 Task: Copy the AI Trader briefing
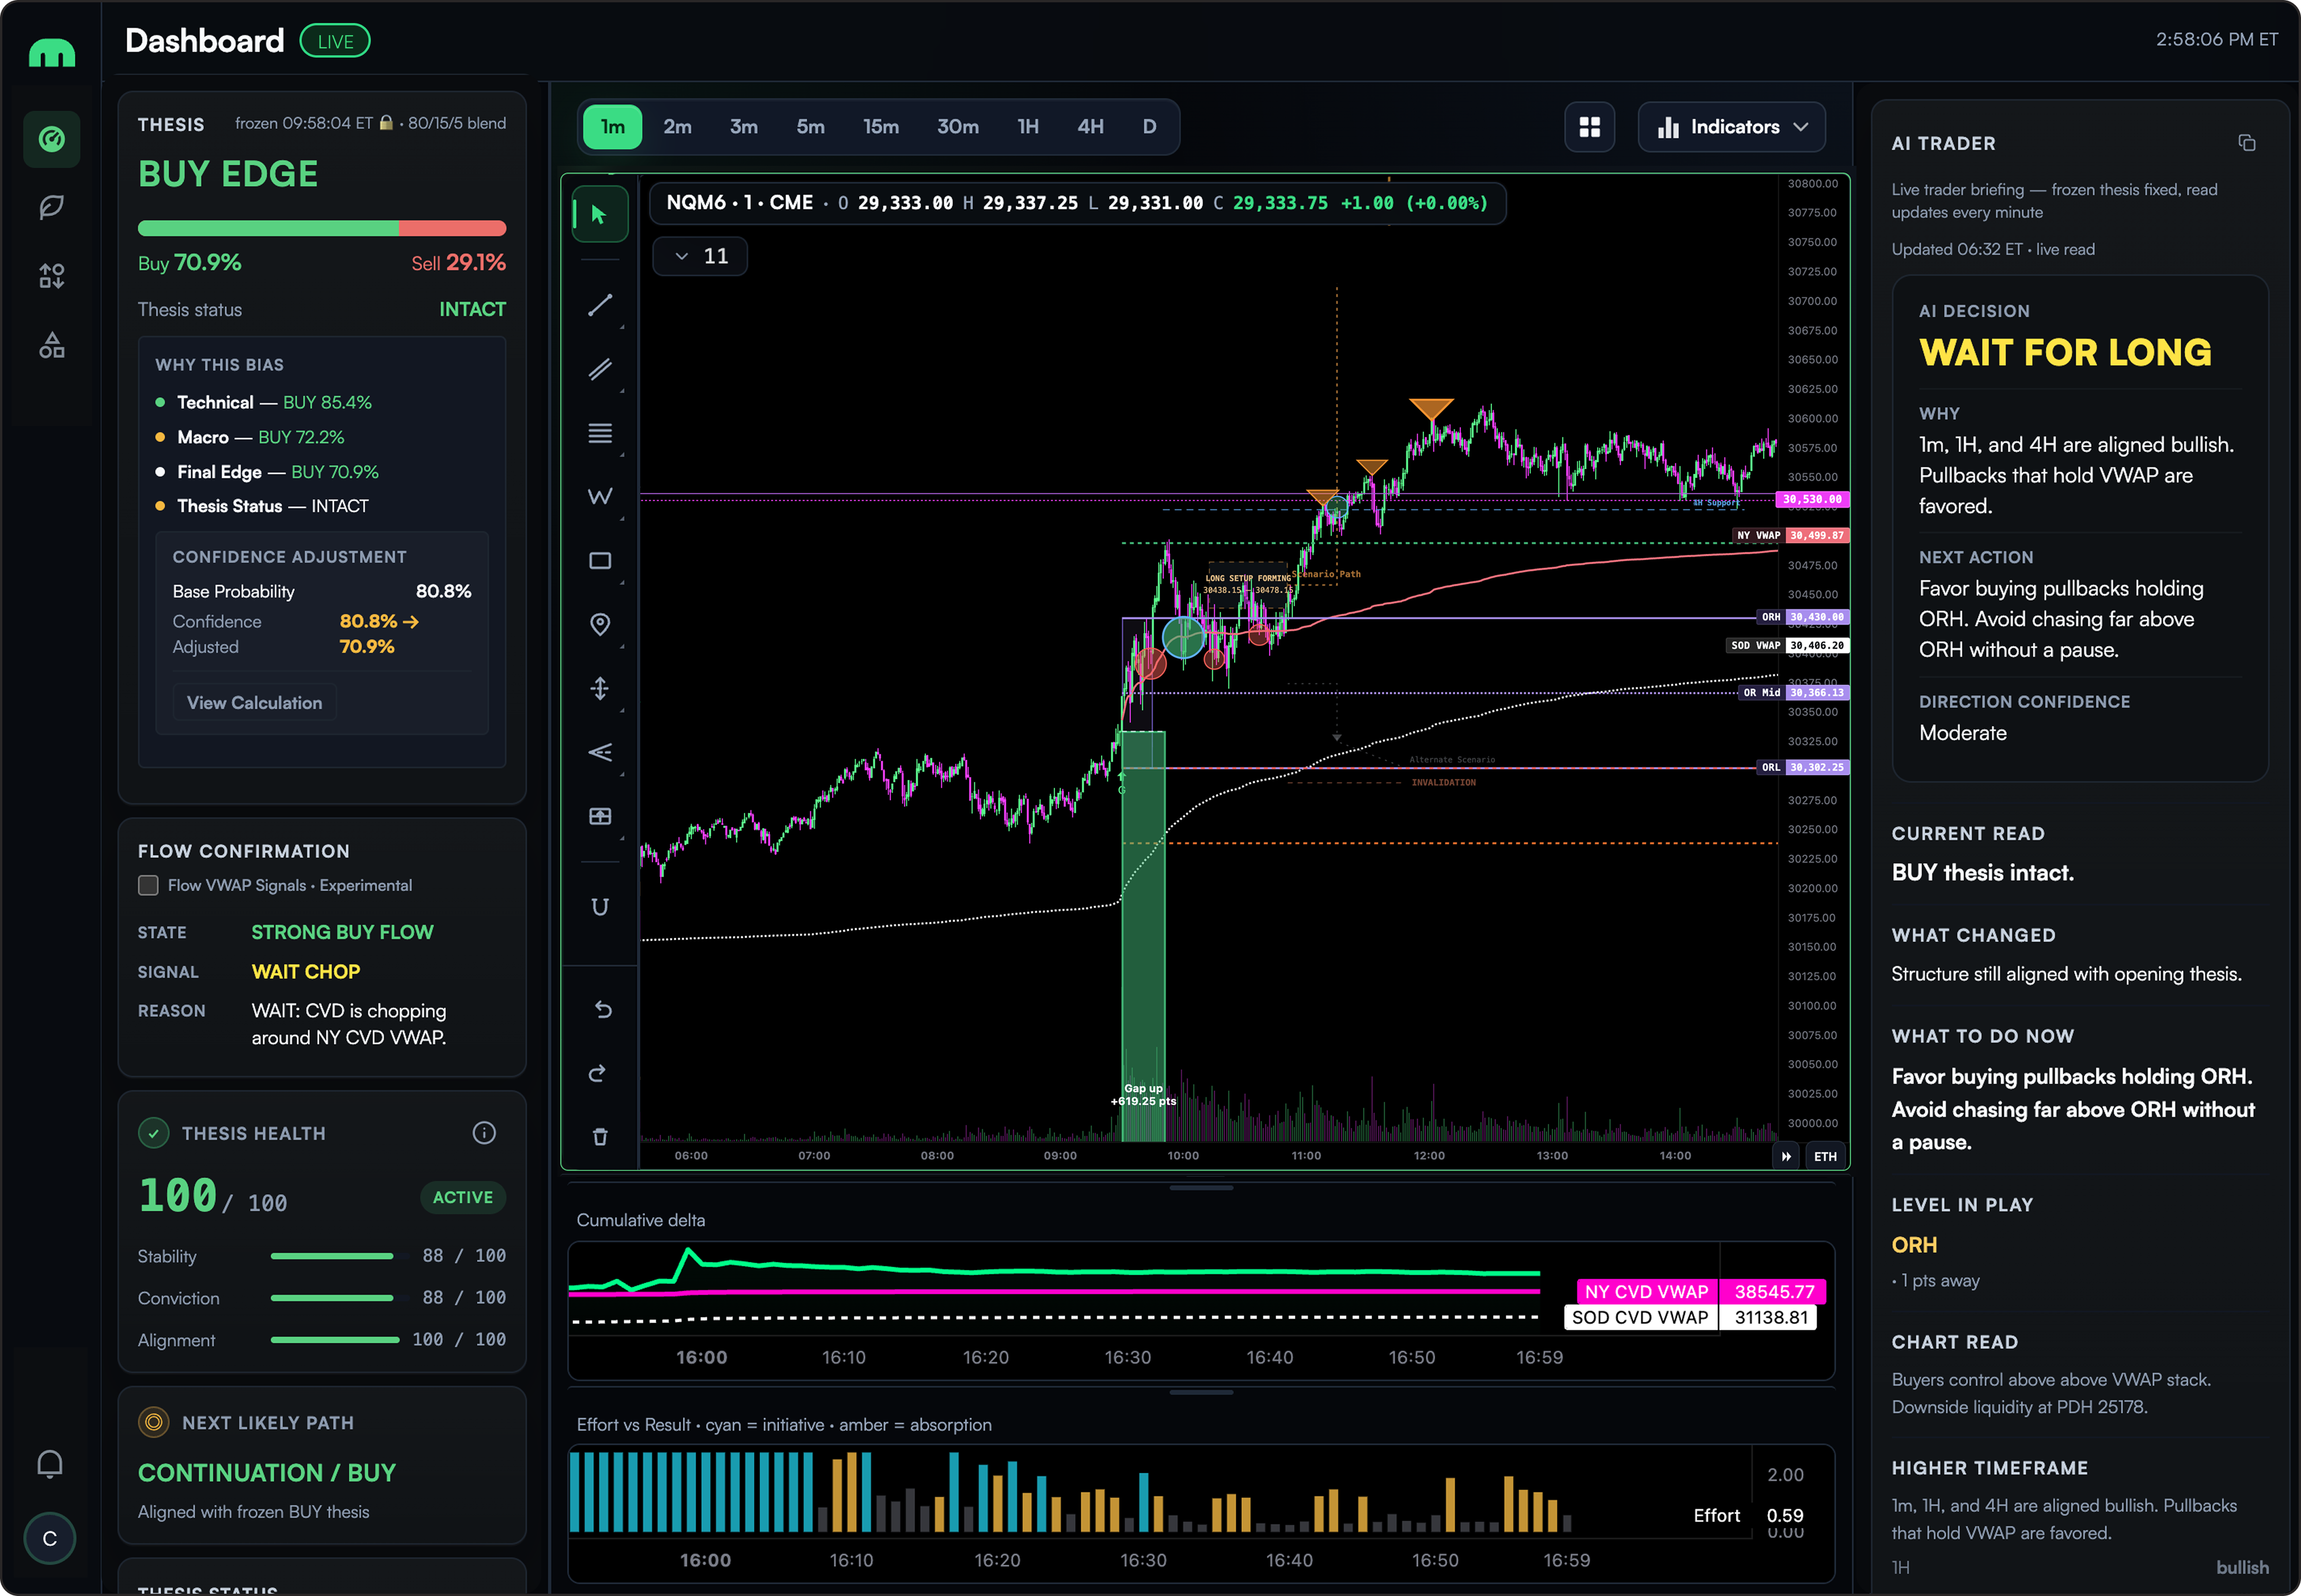(x=2247, y=143)
